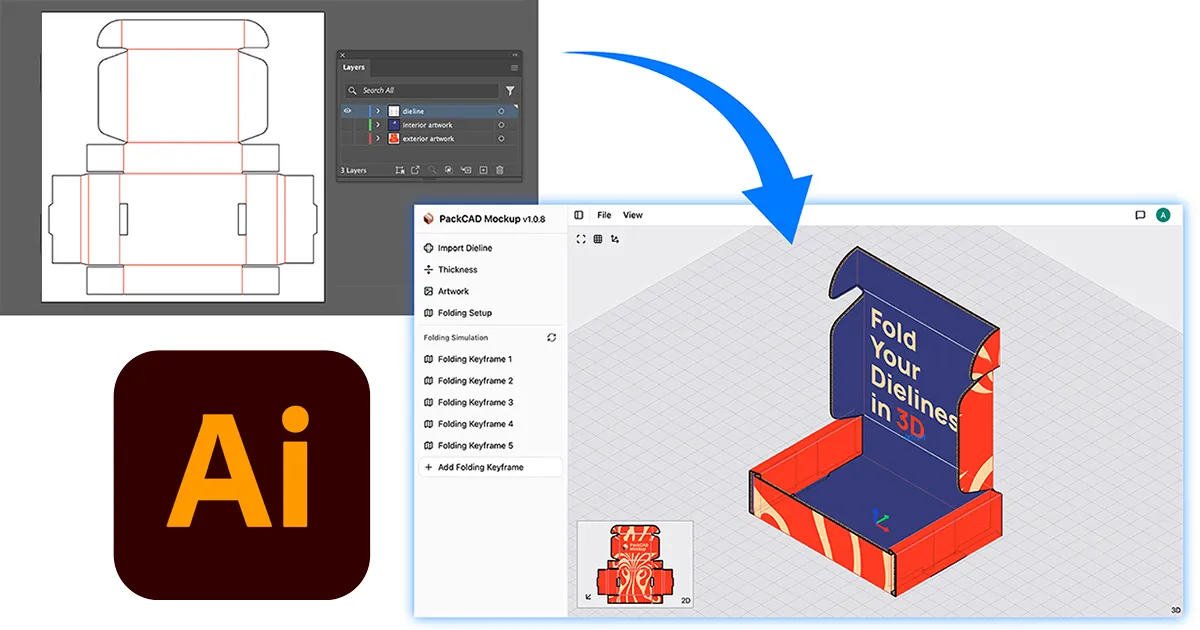Click Add Folding Keyframe button

[x=491, y=467]
